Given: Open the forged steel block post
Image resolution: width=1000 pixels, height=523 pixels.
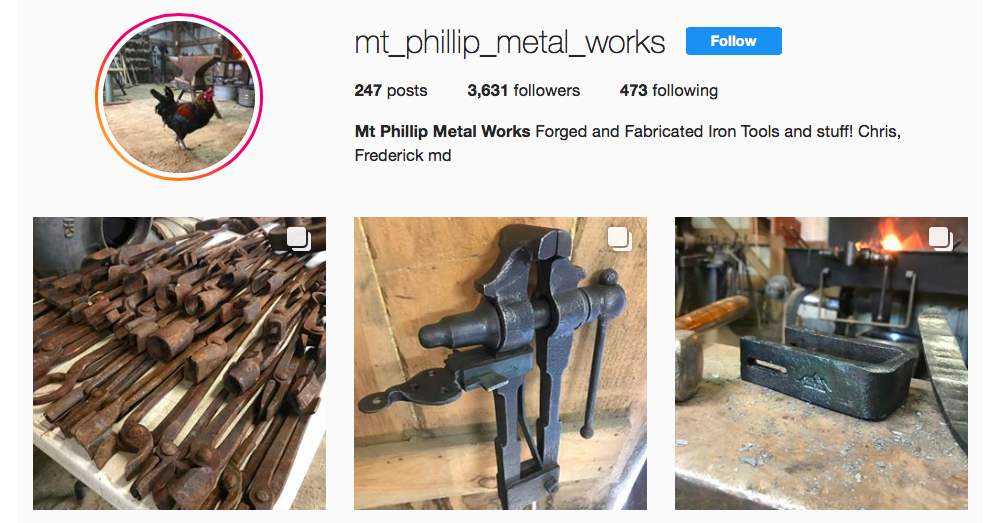Looking at the screenshot, I should (x=821, y=363).
